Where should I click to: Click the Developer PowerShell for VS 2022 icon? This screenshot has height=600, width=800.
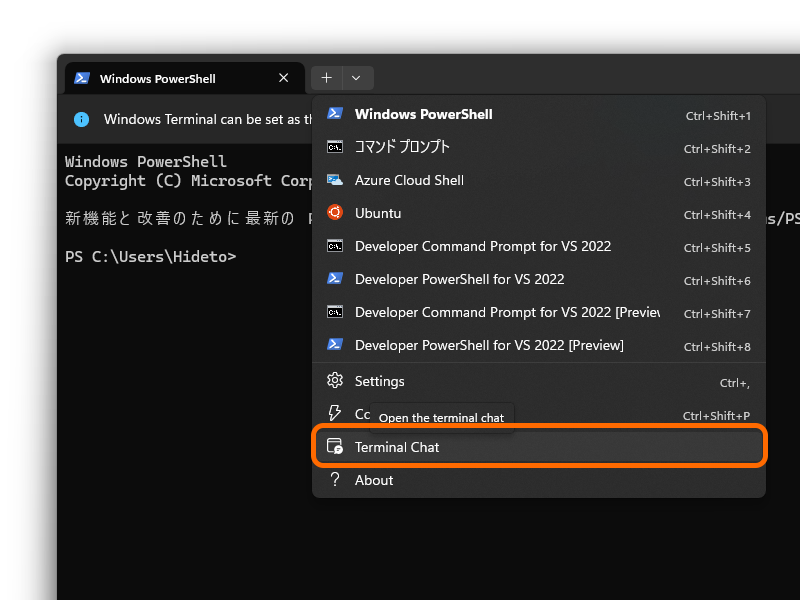(334, 279)
